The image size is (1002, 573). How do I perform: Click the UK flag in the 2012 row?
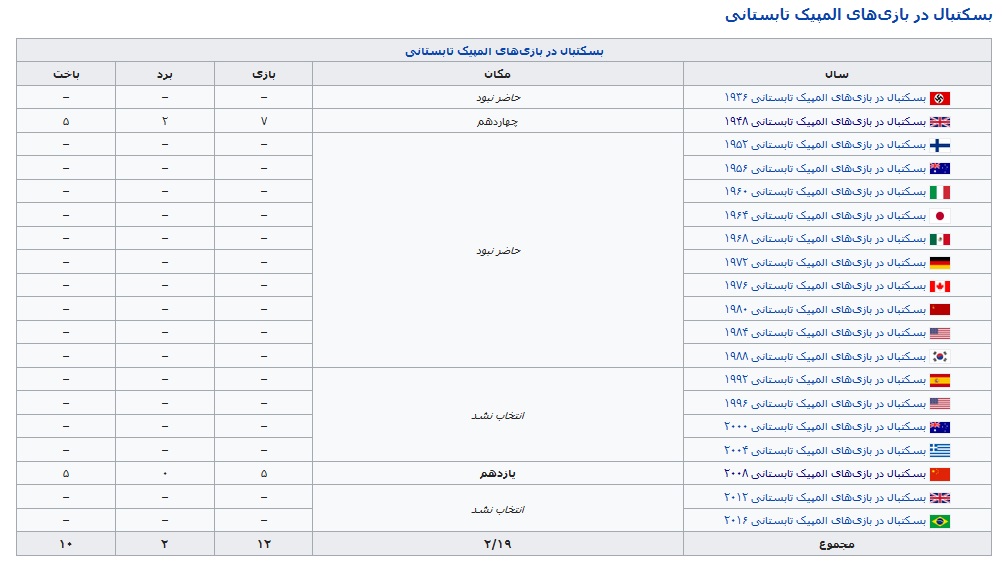point(939,498)
